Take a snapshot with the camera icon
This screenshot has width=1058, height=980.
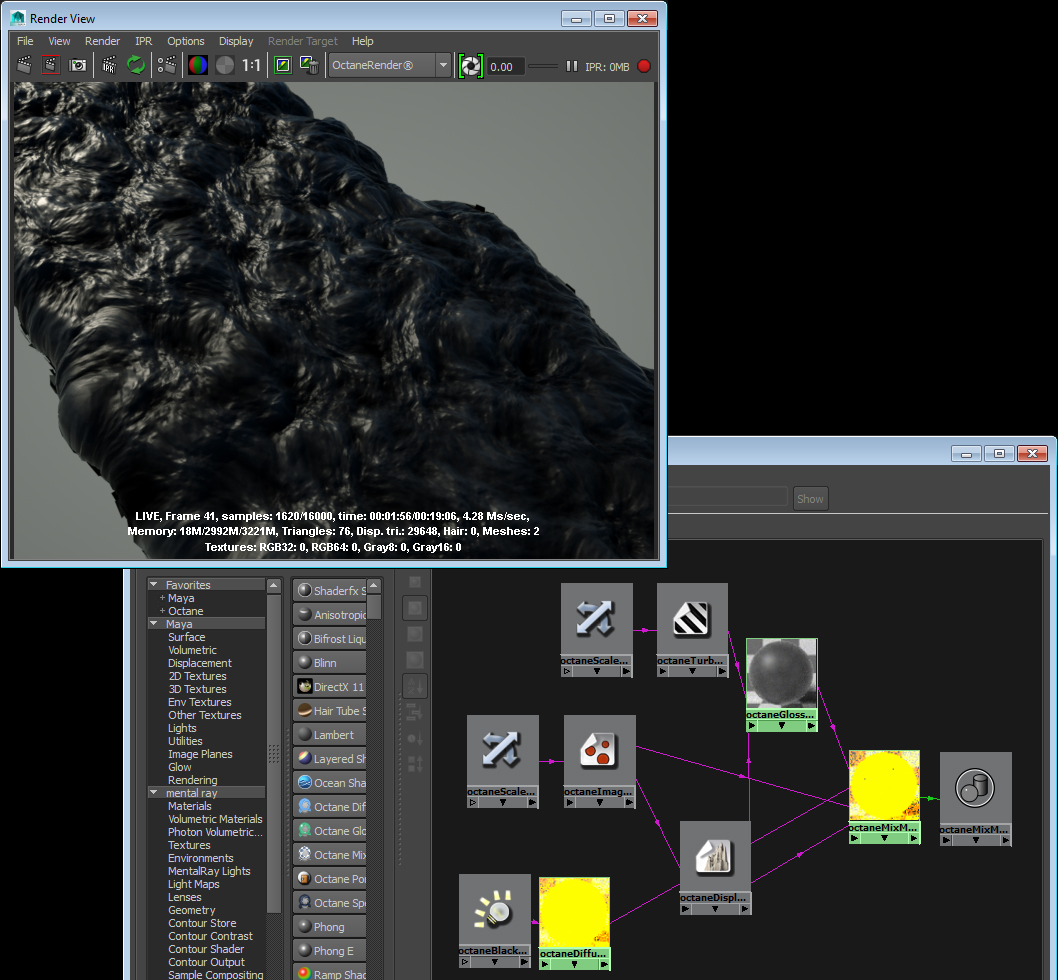click(78, 66)
